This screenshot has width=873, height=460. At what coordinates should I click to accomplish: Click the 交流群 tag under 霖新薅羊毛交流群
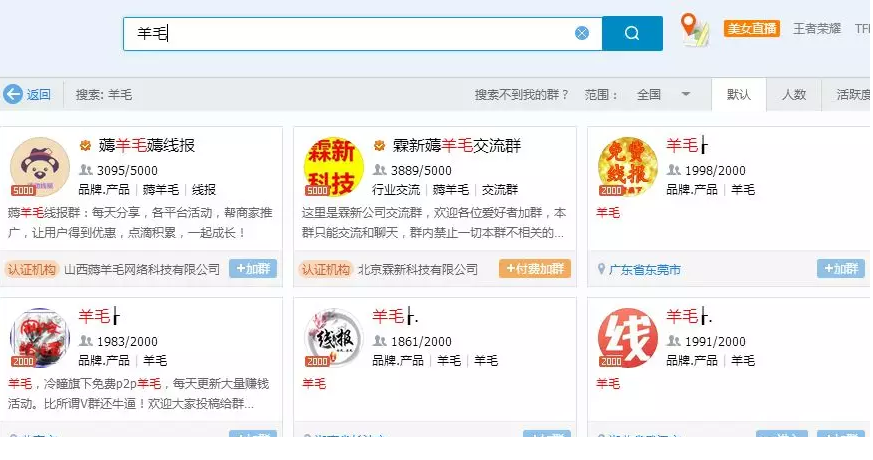[499, 190]
